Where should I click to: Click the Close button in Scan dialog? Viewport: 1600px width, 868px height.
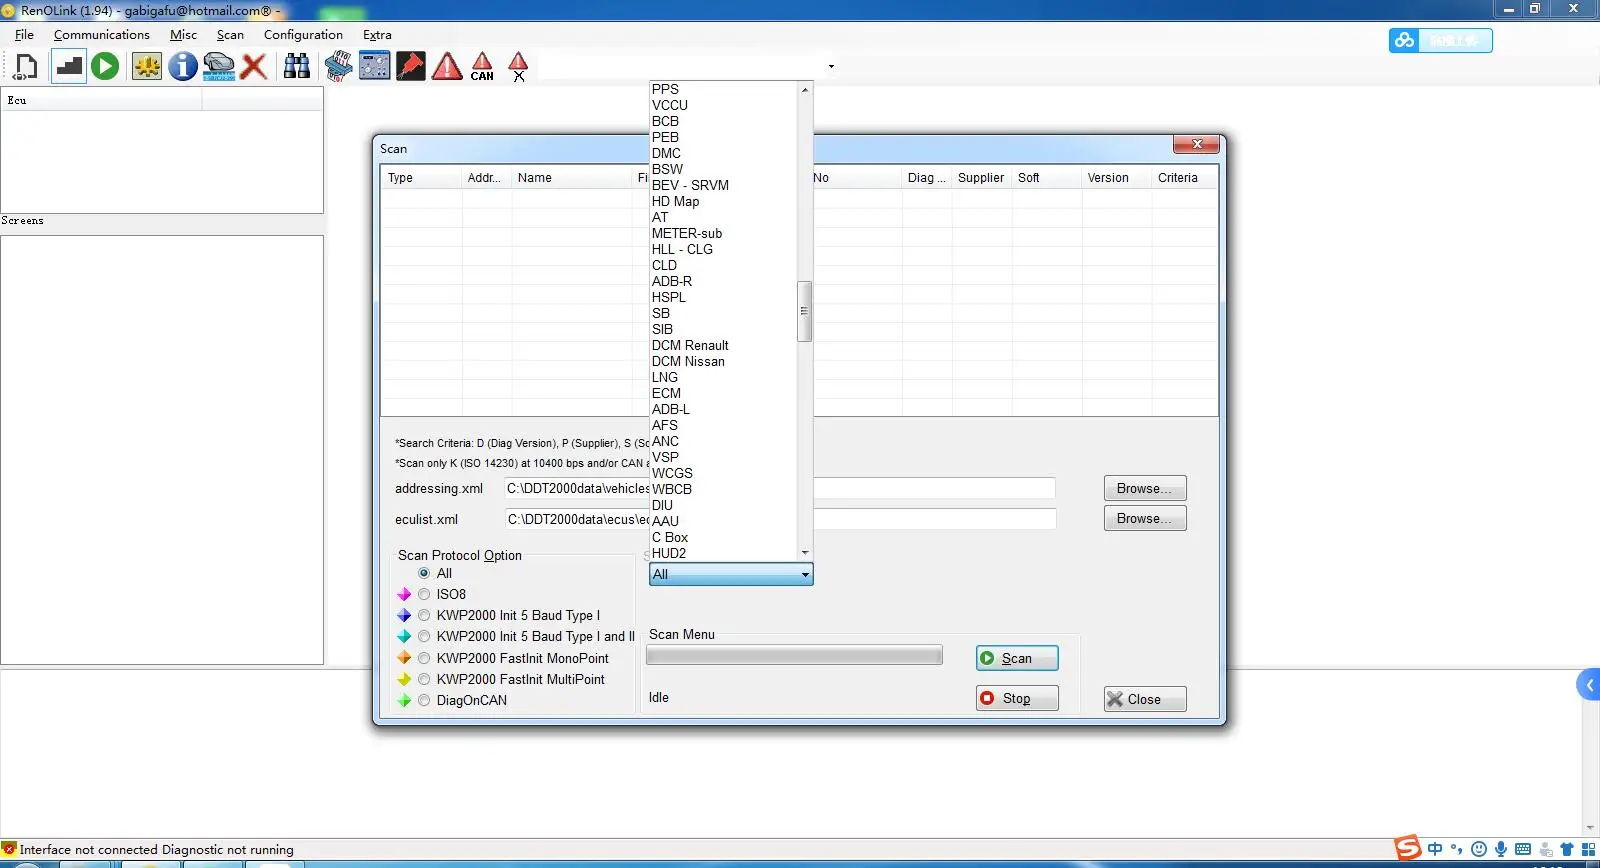1145,699
